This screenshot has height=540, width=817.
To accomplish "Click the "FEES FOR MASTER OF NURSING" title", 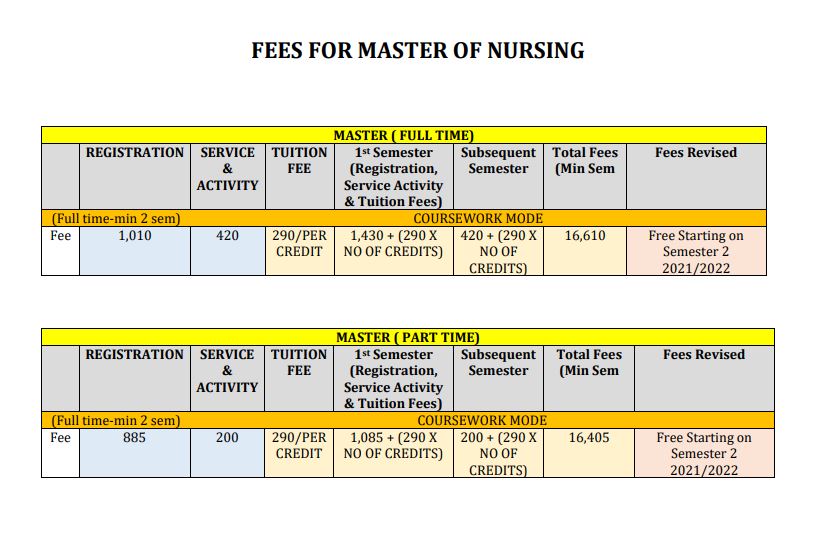I will point(418,50).
